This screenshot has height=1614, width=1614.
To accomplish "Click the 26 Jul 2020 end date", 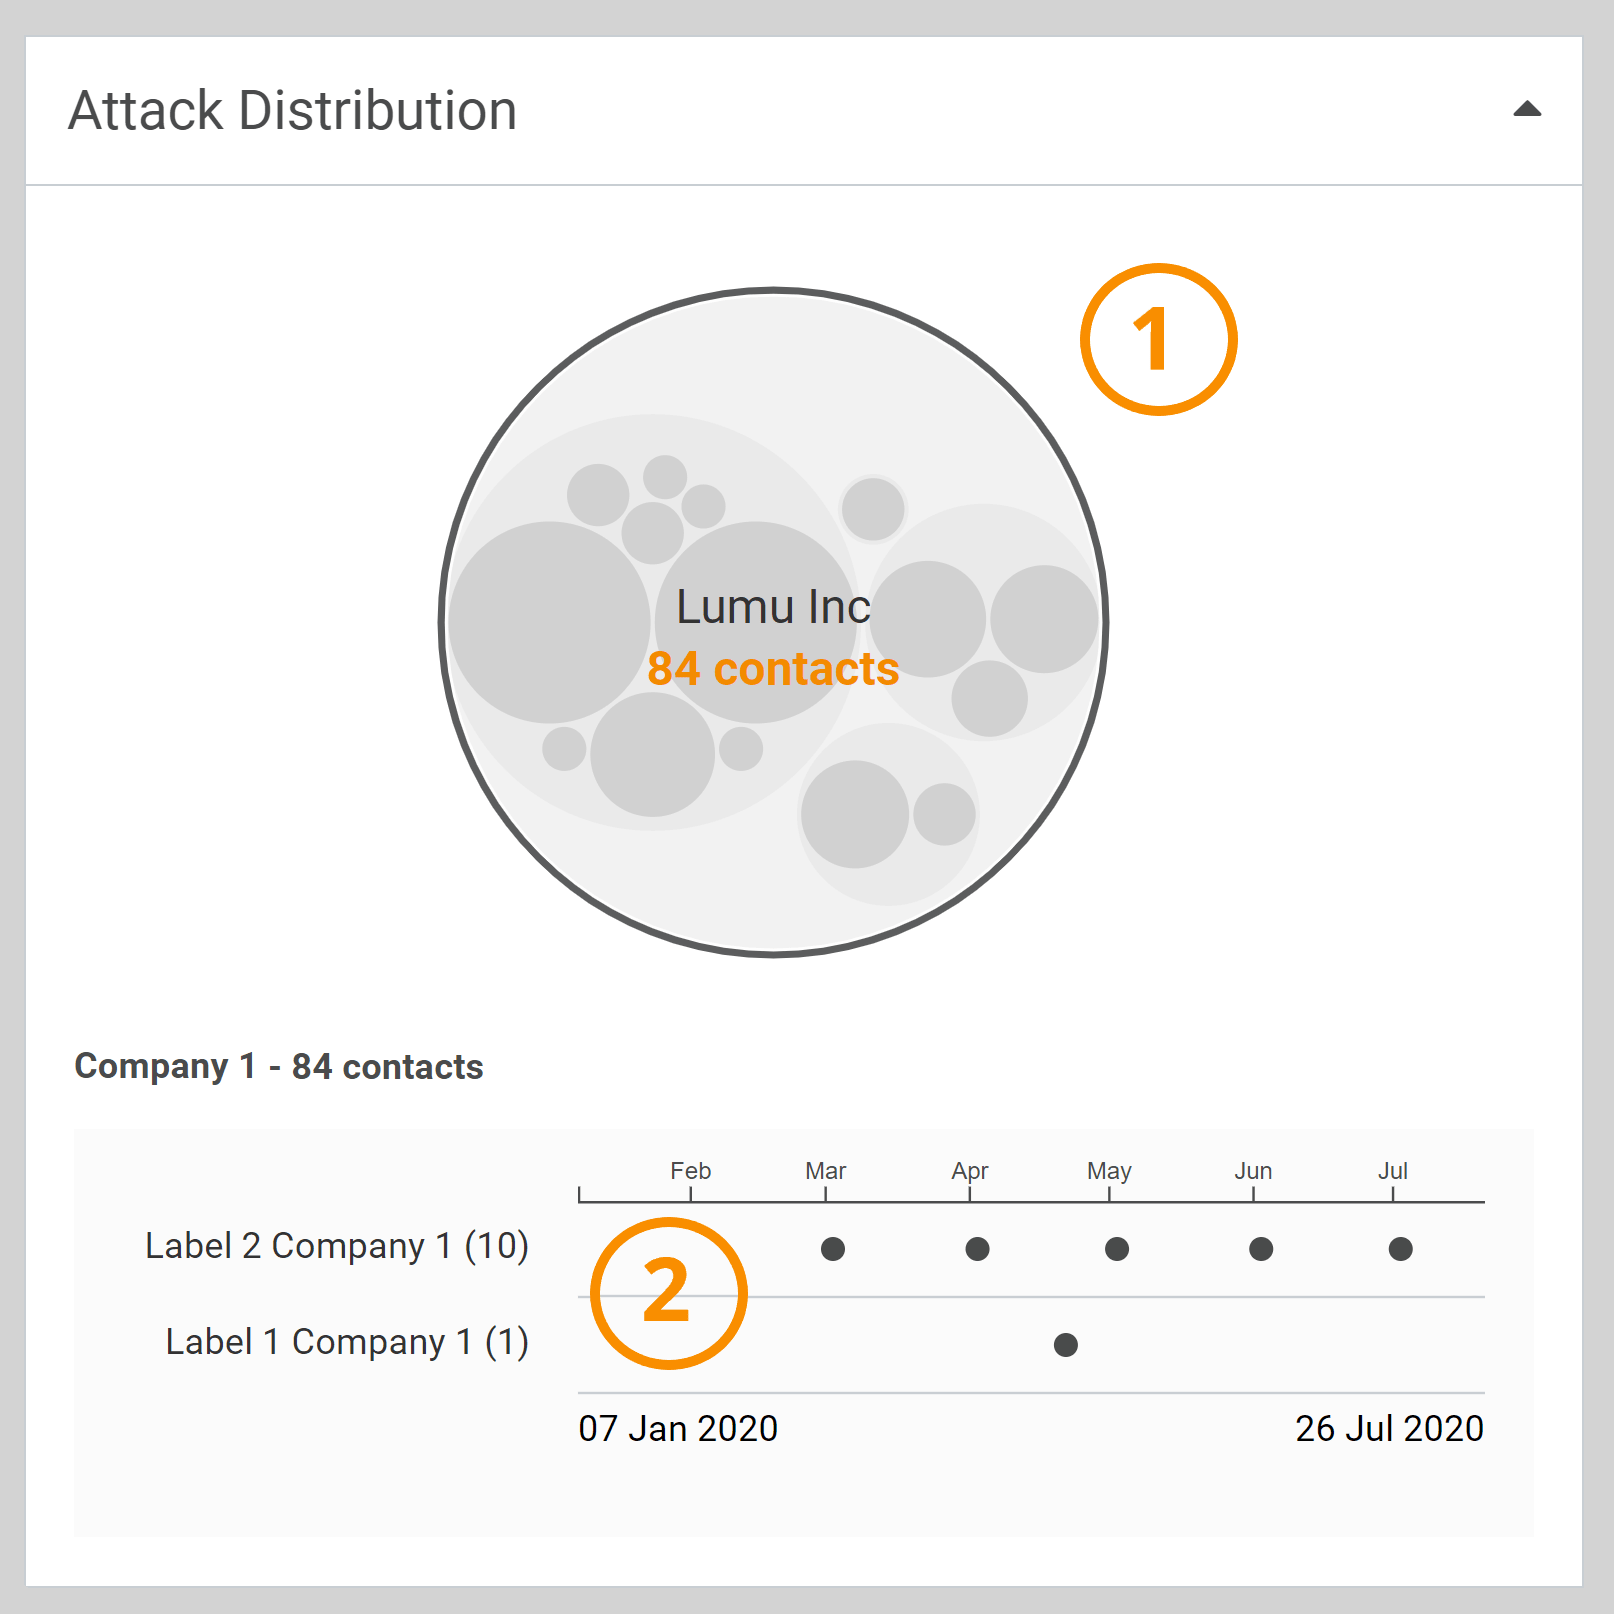I will [1389, 1428].
